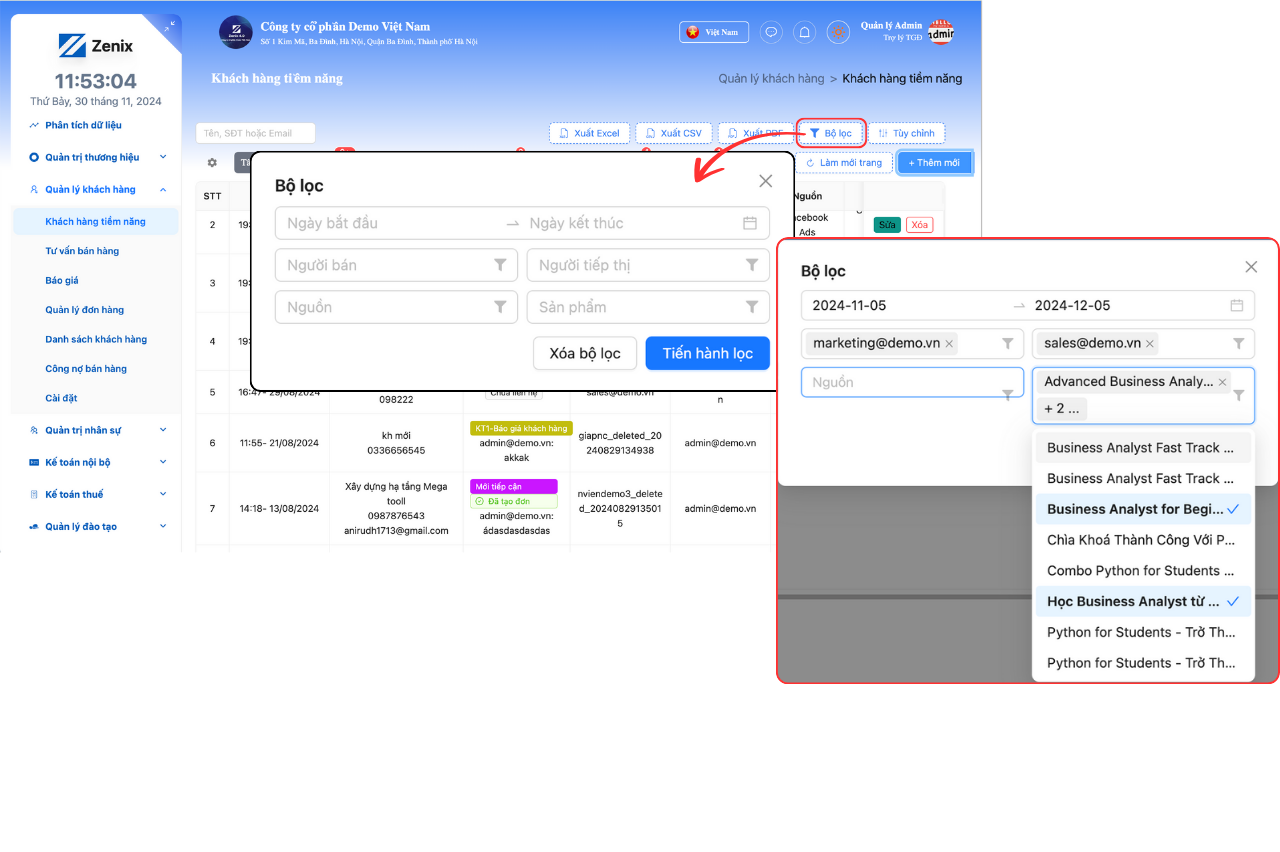Open the Người bán dropdown filter
Screen dimensions: 1280x852
click(x=396, y=265)
